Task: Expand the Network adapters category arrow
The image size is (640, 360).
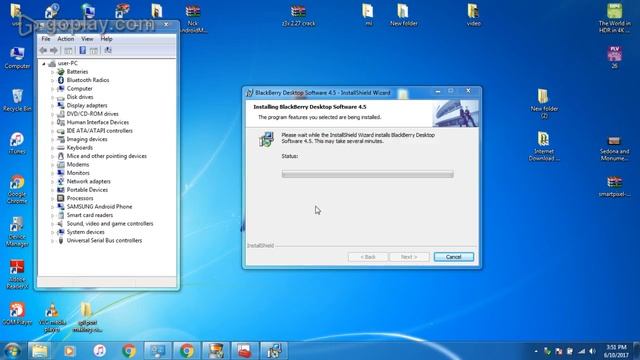Action: point(52,182)
